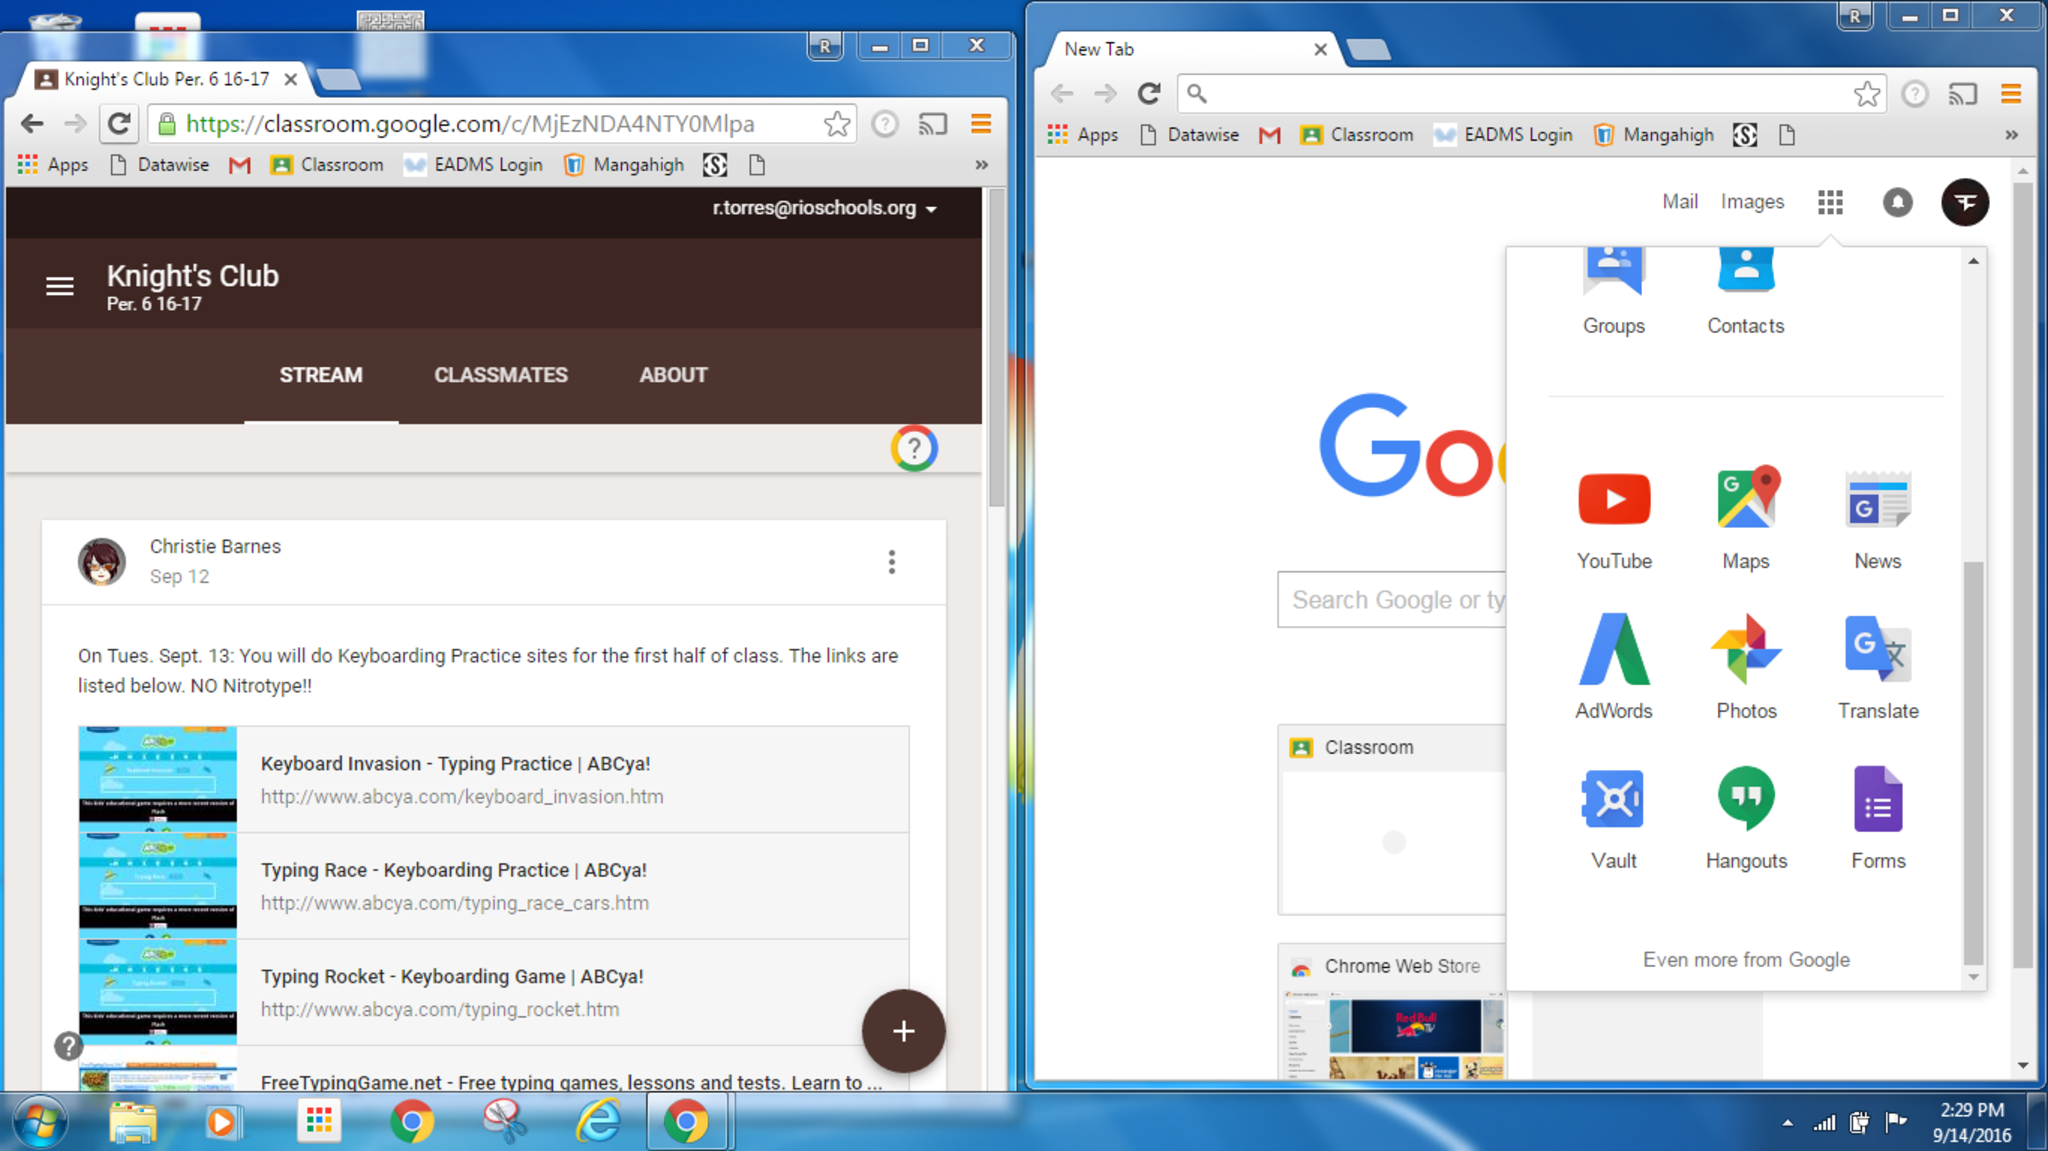Click the Vault app icon
Screen dimensions: 2048x1151
[x=1613, y=800]
